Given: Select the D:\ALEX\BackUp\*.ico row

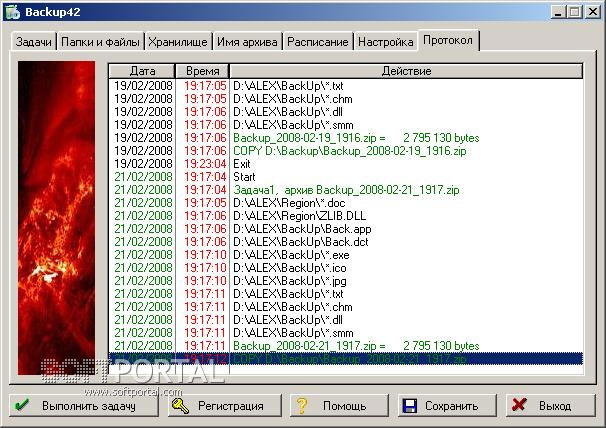Looking at the screenshot, I should [346, 268].
